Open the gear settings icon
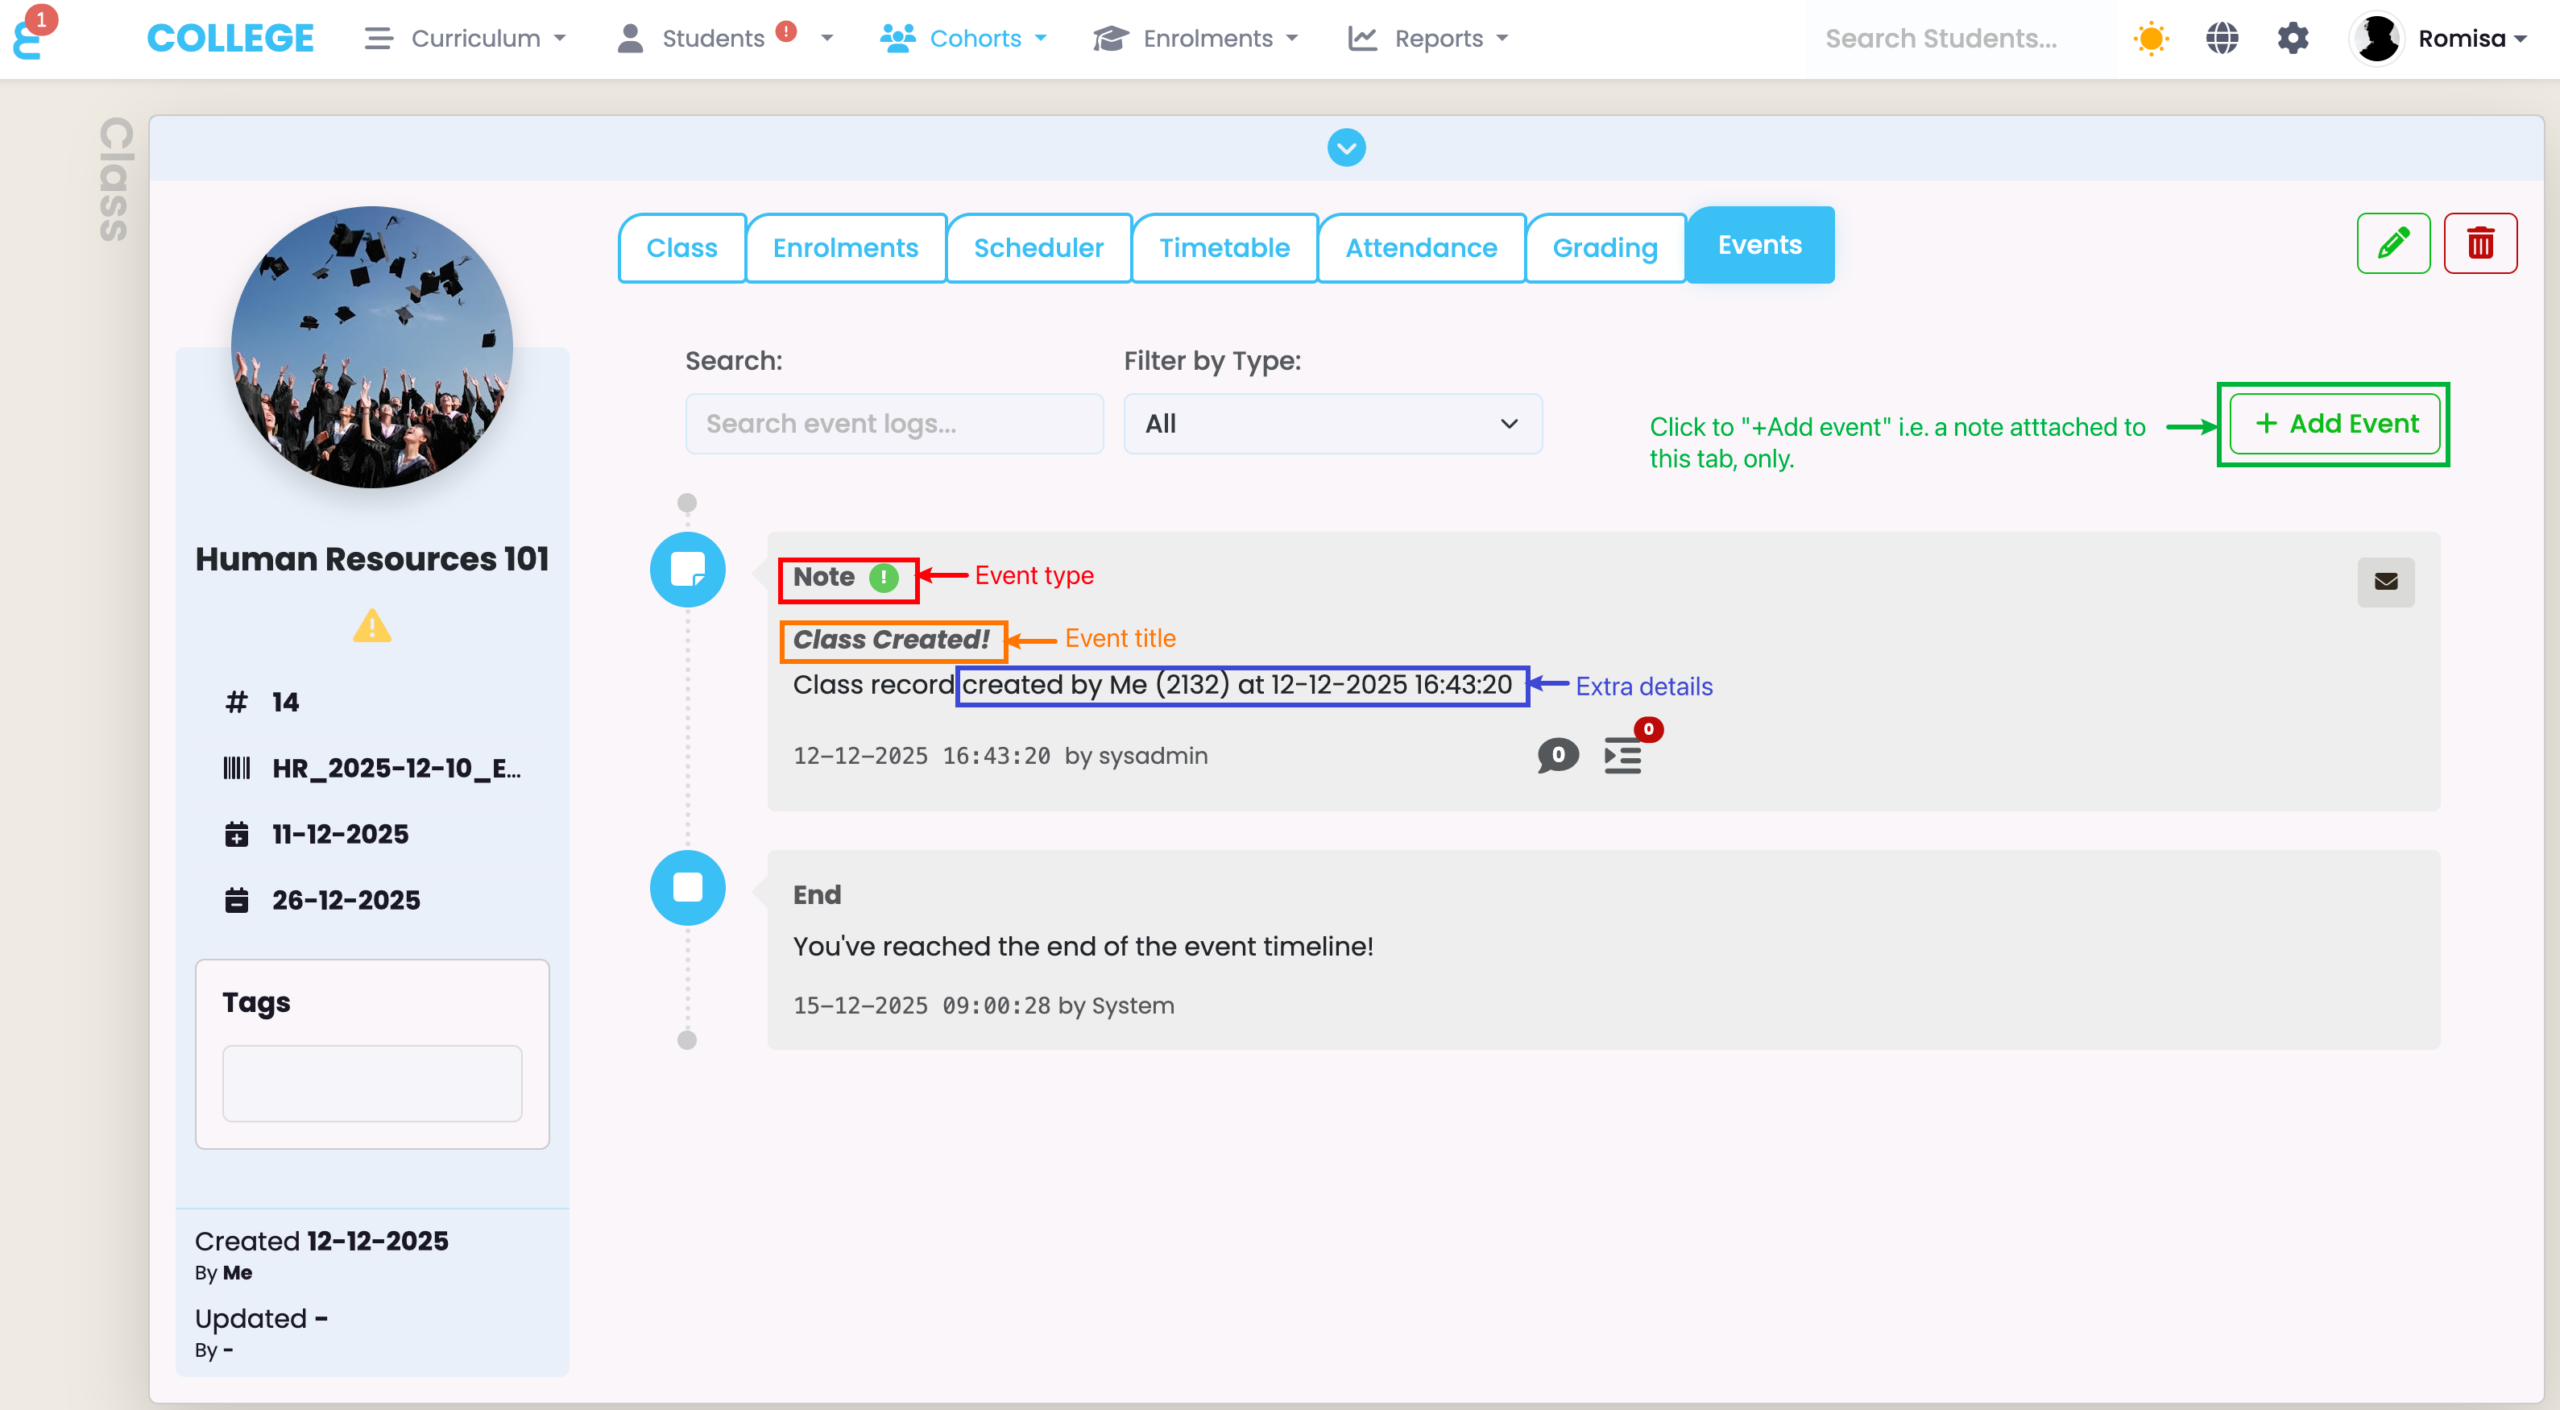 coord(2293,38)
